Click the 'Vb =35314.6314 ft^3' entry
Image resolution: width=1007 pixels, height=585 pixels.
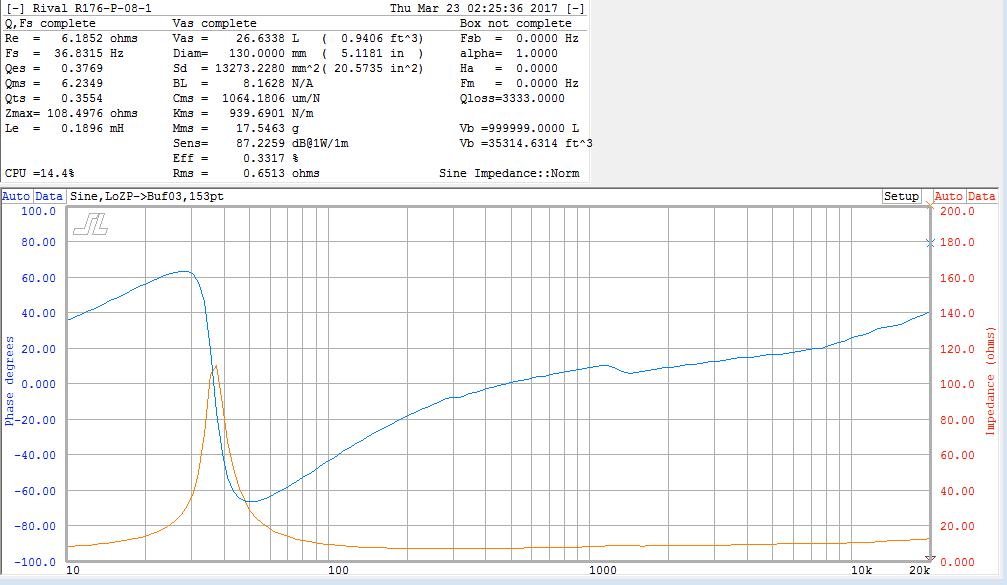[x=526, y=143]
